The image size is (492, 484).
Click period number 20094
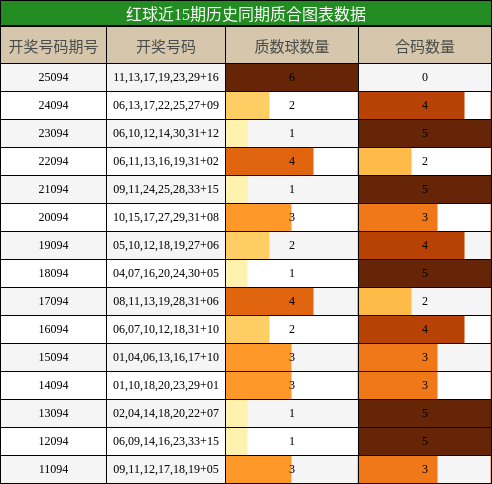tap(53, 217)
